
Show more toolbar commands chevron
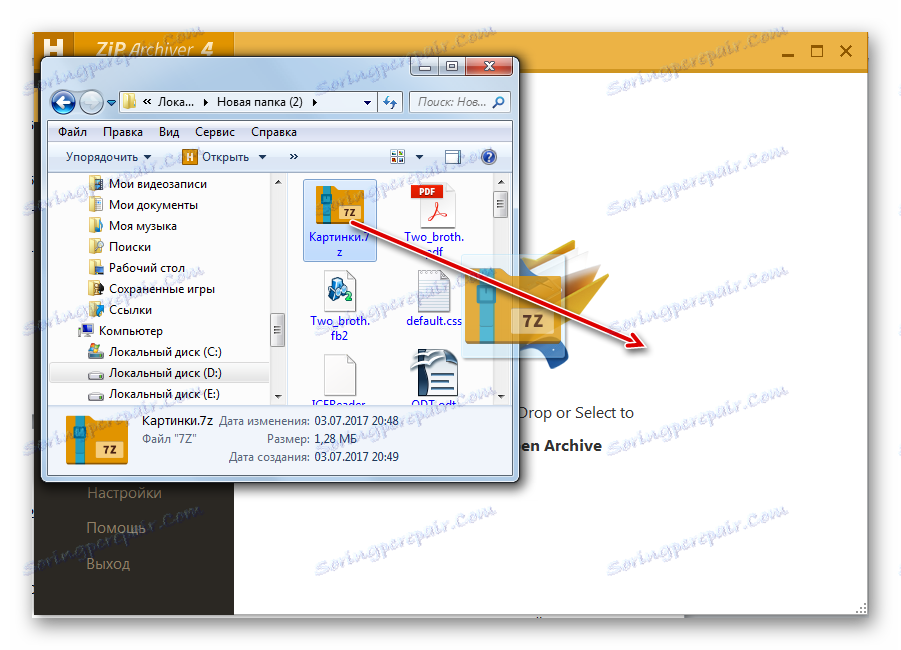tap(294, 156)
